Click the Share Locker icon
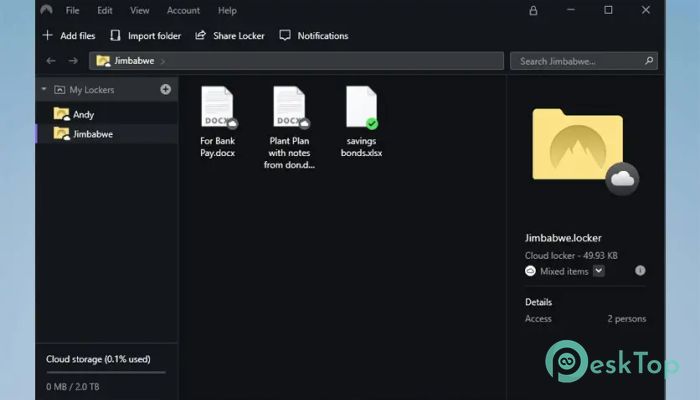The width and height of the screenshot is (700, 400). pos(200,35)
